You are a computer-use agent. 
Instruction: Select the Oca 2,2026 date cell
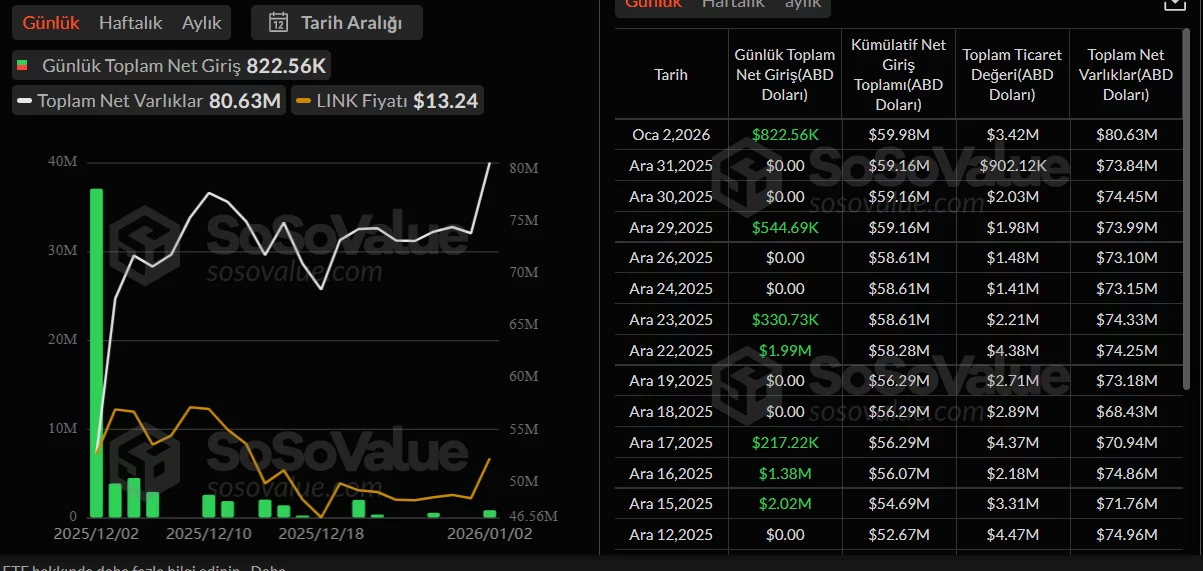(x=671, y=135)
